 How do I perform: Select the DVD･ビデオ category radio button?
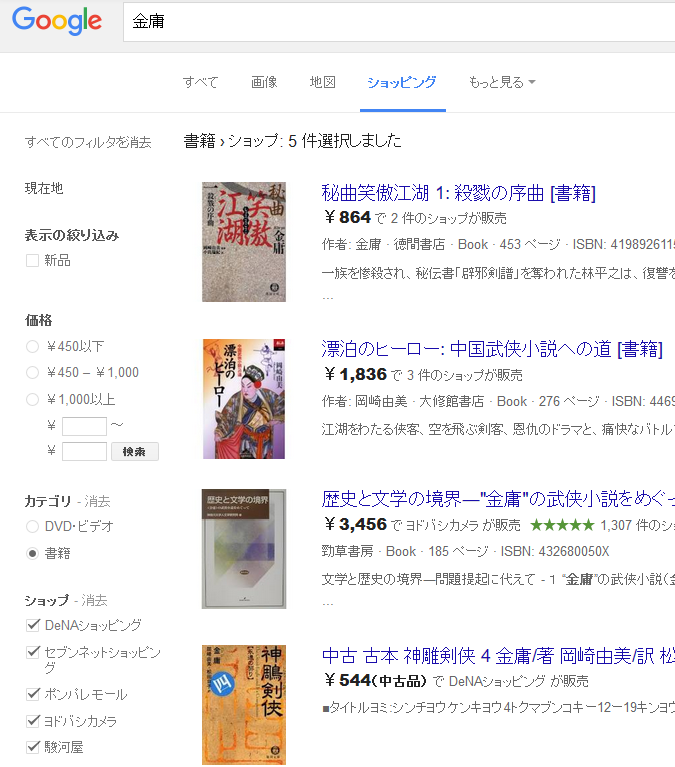coord(33,526)
